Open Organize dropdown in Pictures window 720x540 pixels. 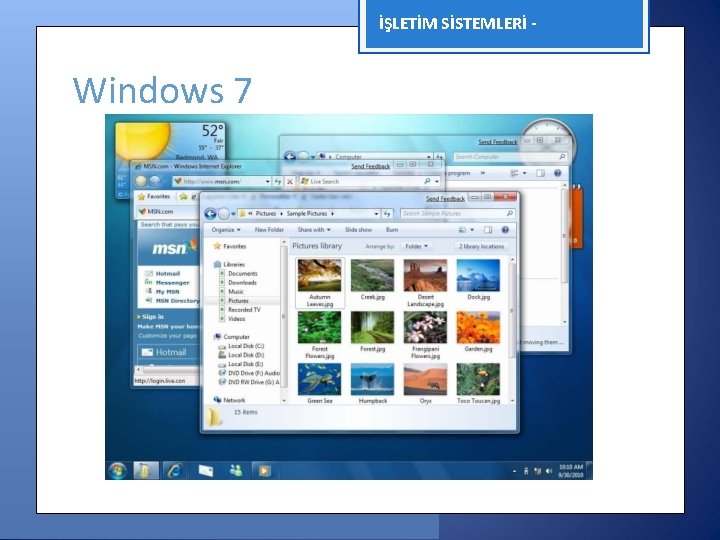[x=226, y=230]
